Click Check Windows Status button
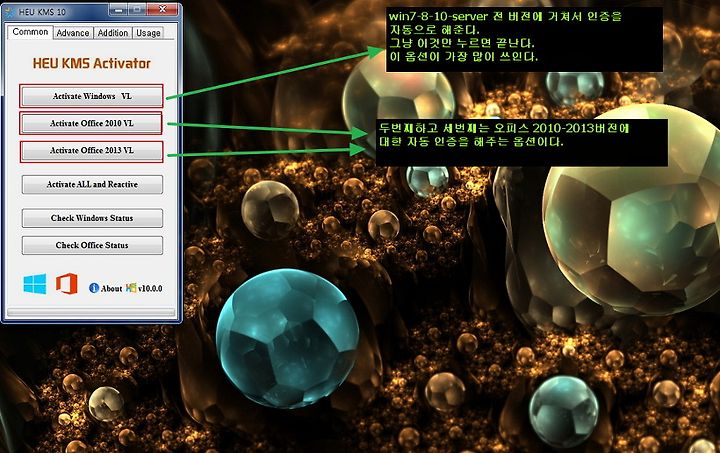 [x=92, y=218]
